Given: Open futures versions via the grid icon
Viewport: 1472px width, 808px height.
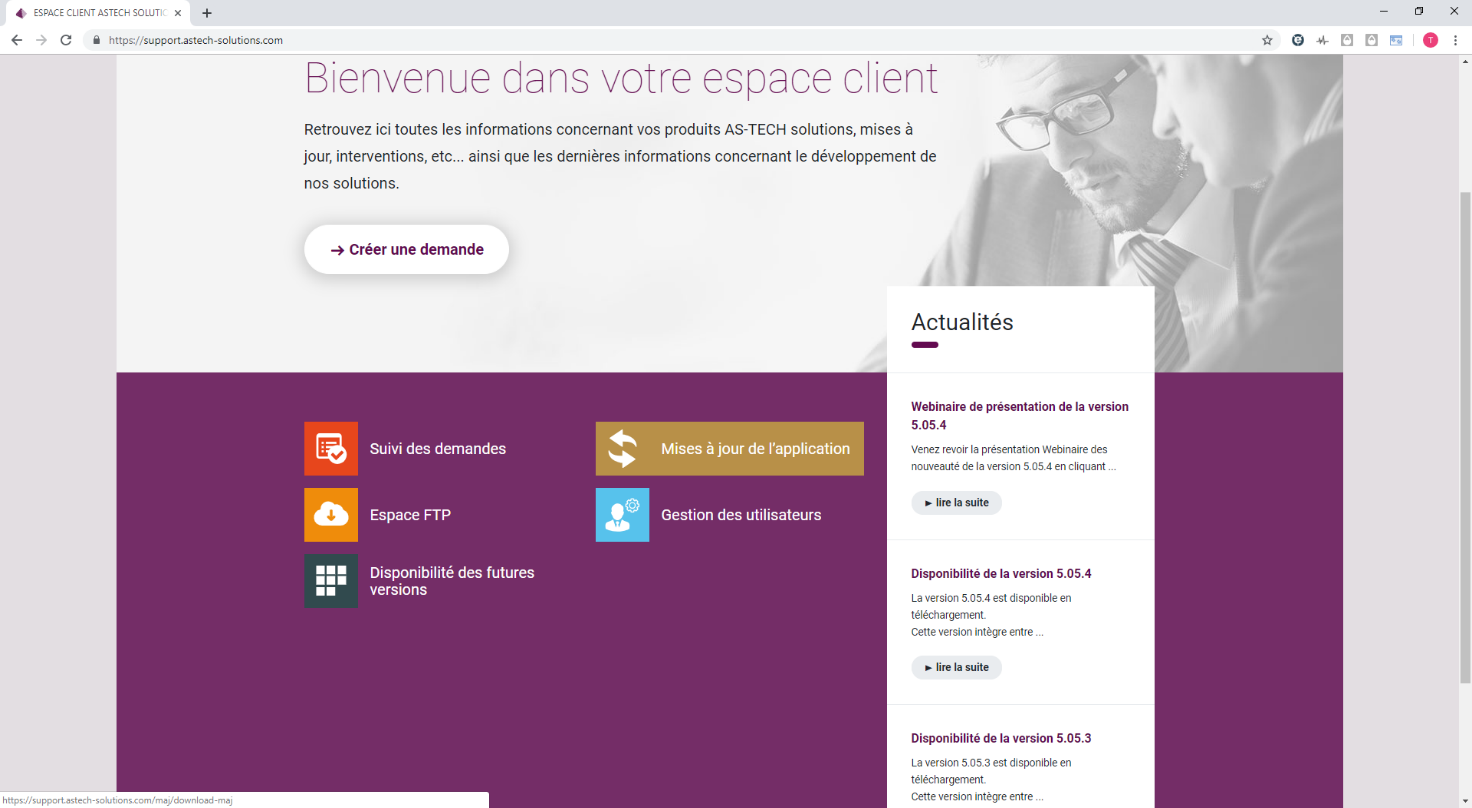Looking at the screenshot, I should pos(330,581).
